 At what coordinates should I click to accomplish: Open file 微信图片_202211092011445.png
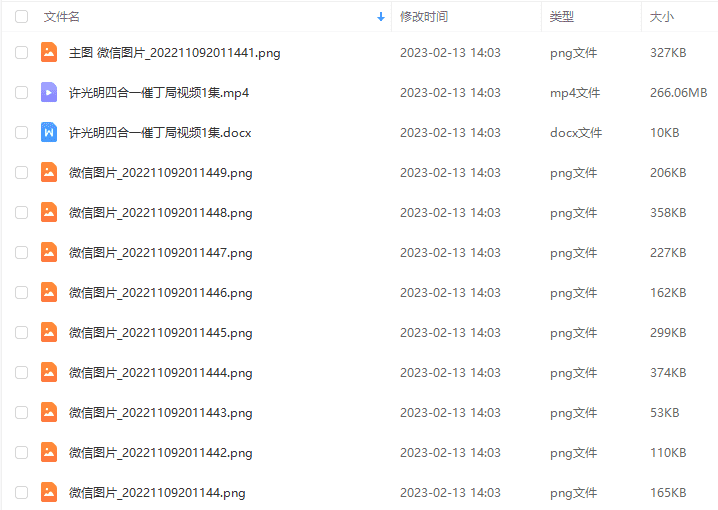pyautogui.click(x=160, y=333)
